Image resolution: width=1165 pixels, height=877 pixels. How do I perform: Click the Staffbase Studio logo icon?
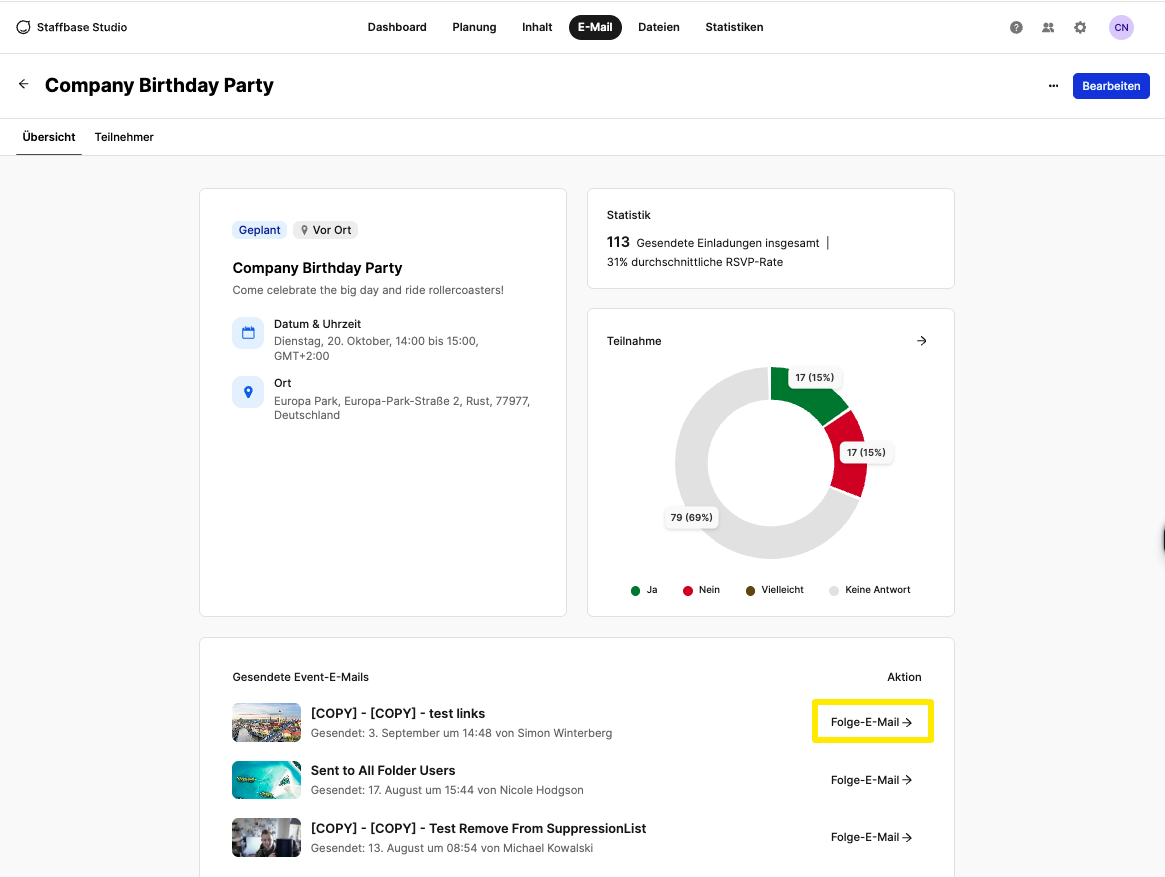click(x=23, y=27)
